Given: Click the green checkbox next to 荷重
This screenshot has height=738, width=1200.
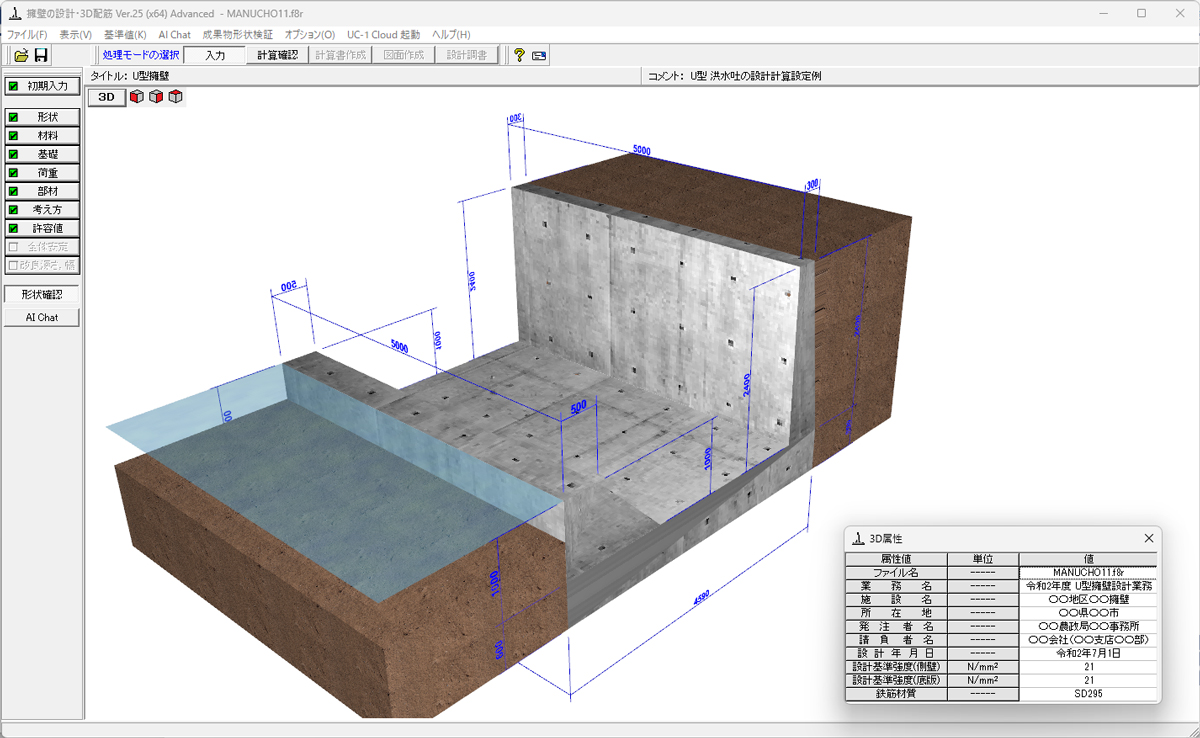Looking at the screenshot, I should (14, 173).
